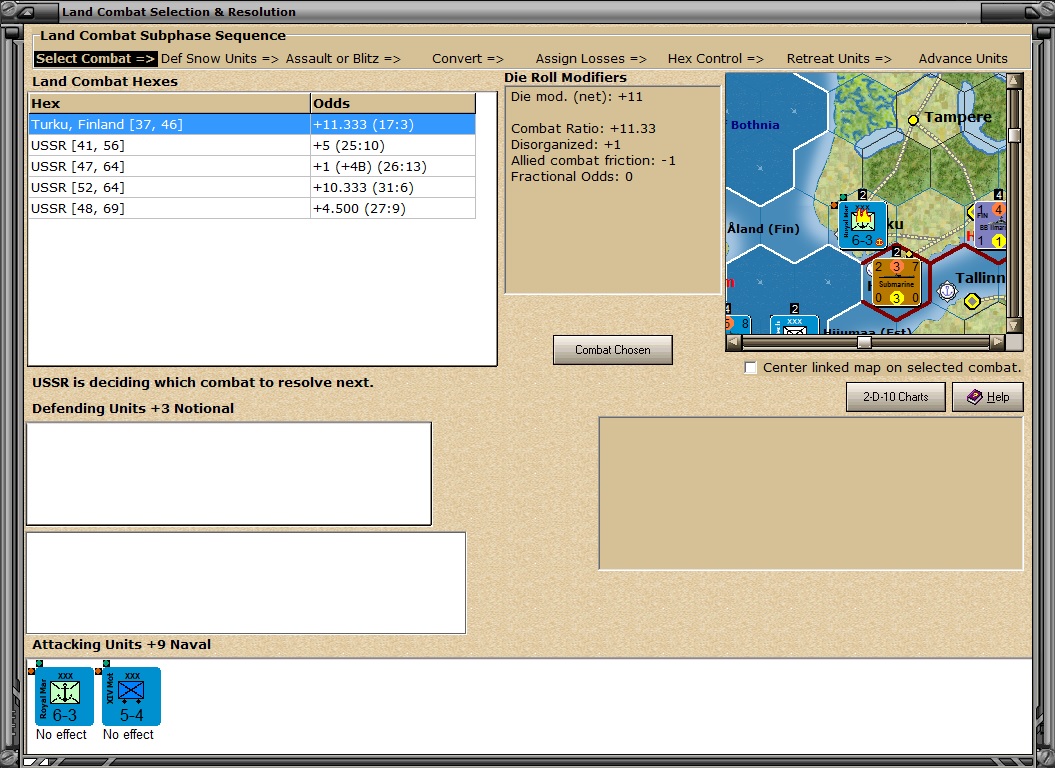This screenshot has height=768, width=1055.
Task: Click the Odds column header
Action: coord(393,103)
